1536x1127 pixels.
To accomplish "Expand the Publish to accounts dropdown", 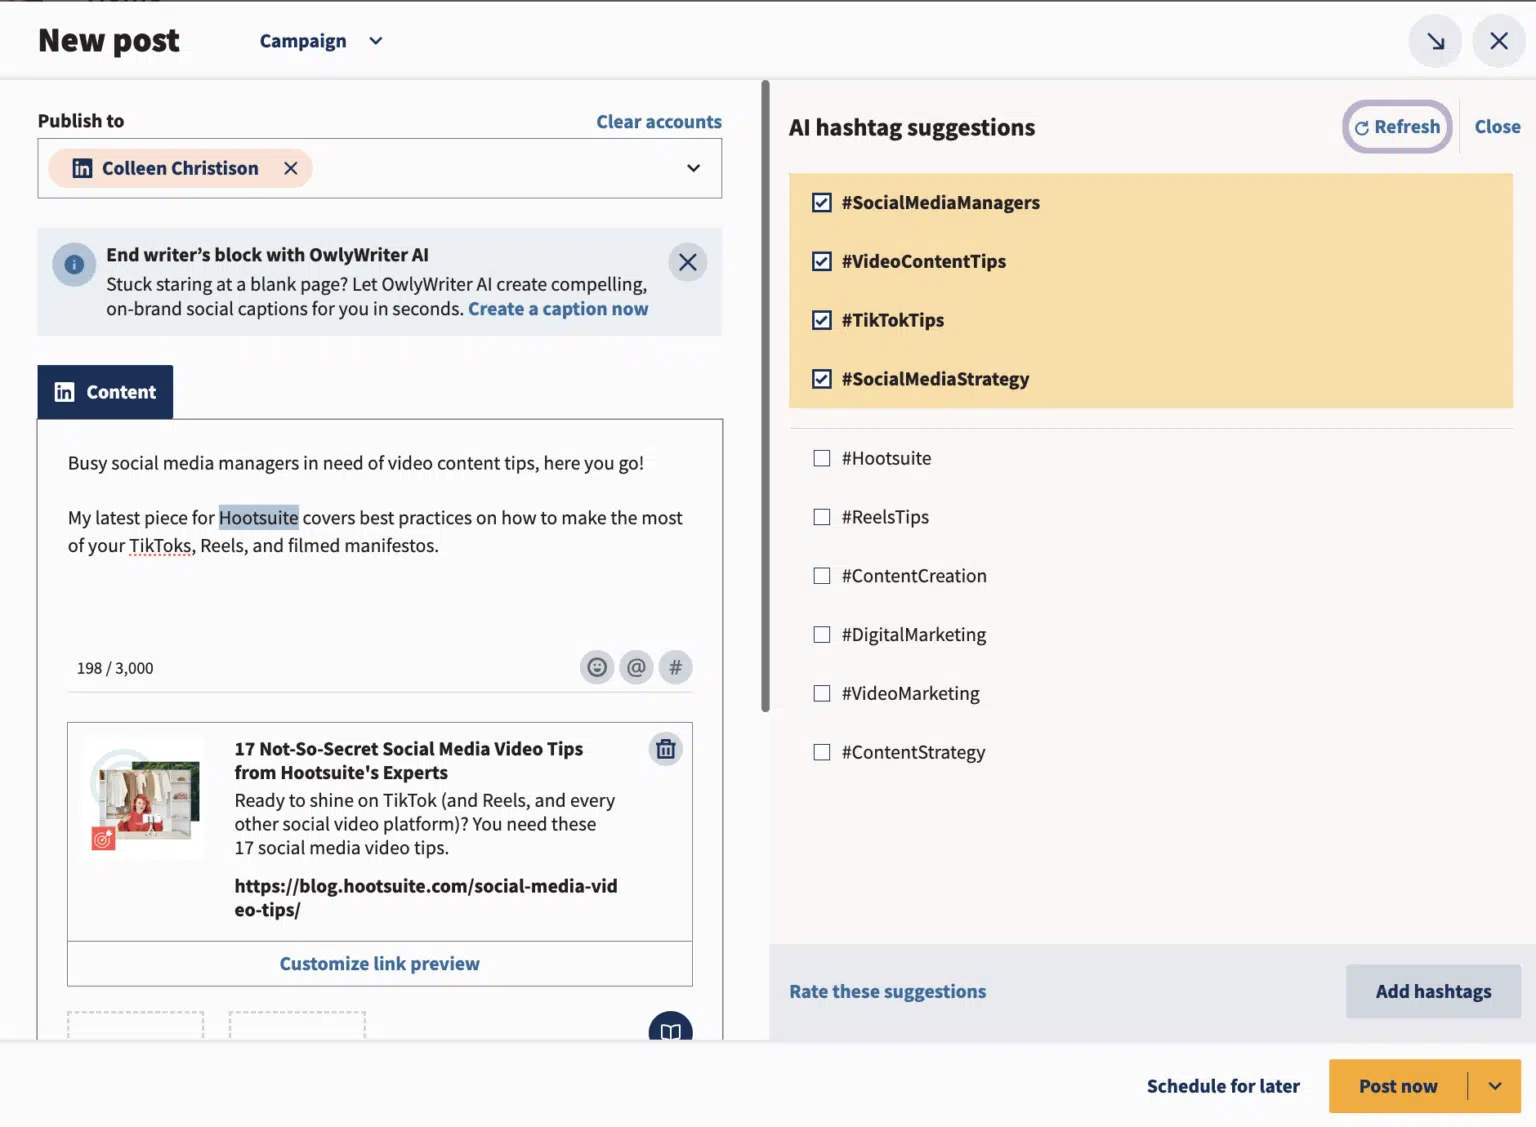I will pos(693,168).
